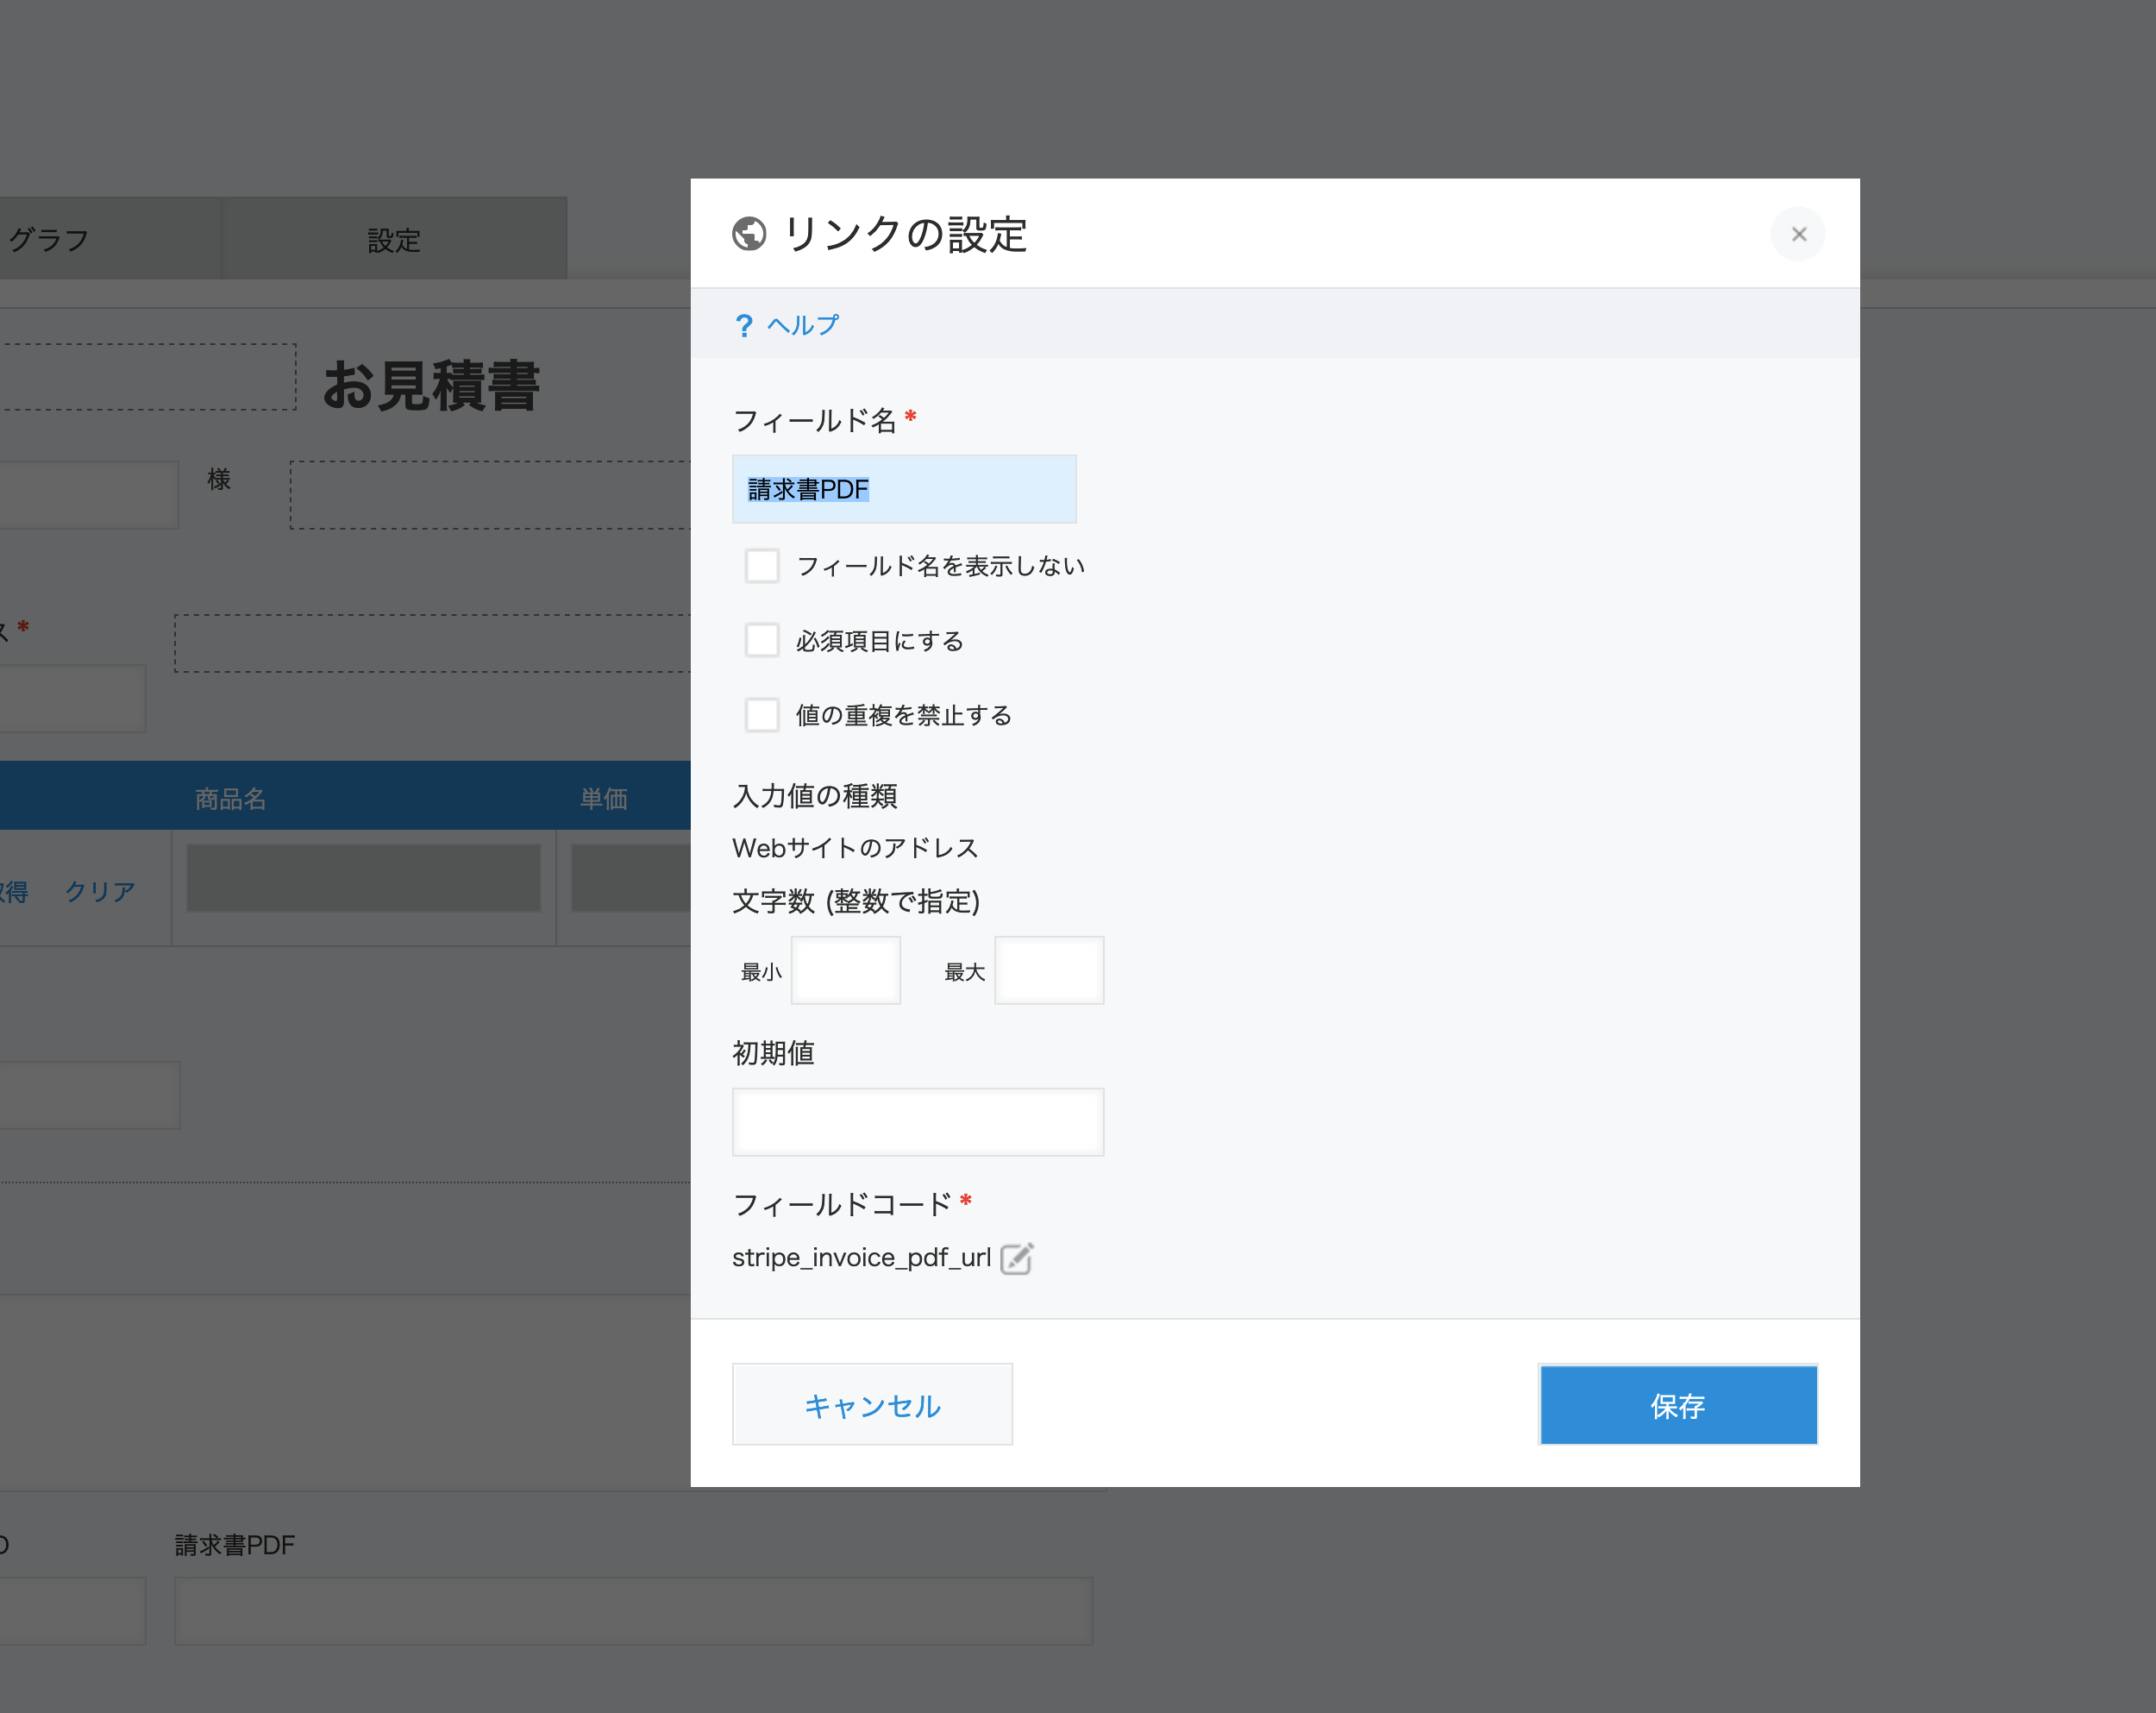Open the field code editor pencil icon
Image resolution: width=2156 pixels, height=1713 pixels.
[x=1017, y=1258]
